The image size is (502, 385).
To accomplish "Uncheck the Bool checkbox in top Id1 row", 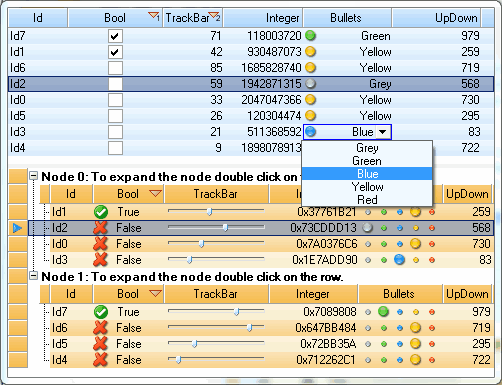I will coord(115,52).
